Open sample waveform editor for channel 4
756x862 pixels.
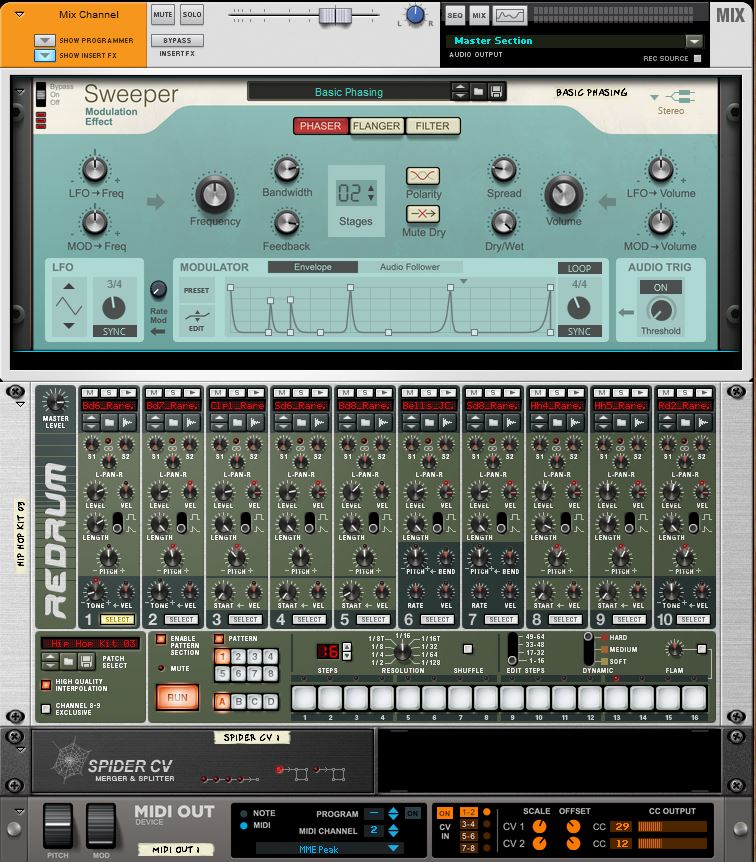coord(319,422)
